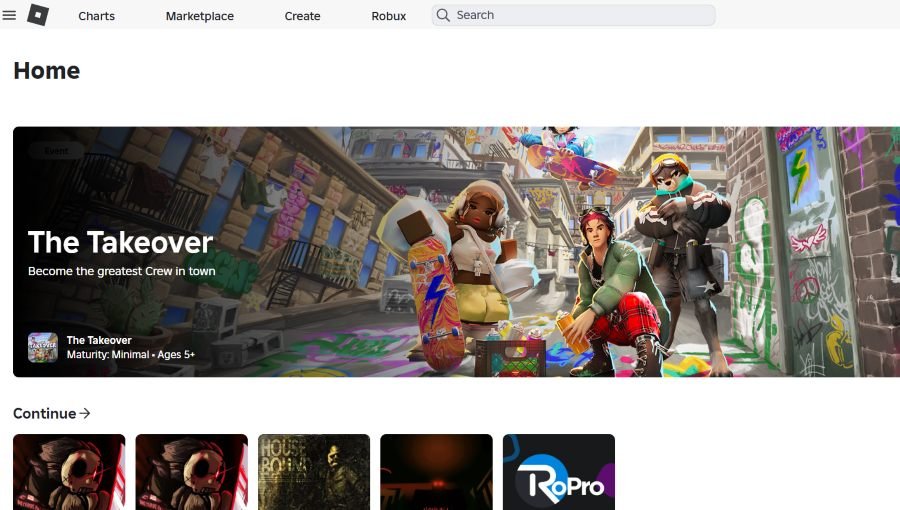Open the first skull character game tile
This screenshot has width=900, height=510.
69,472
